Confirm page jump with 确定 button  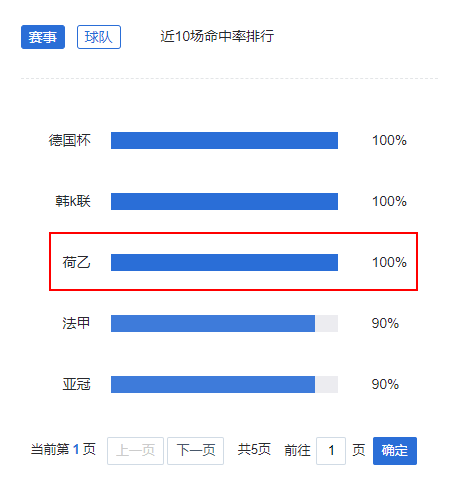[395, 451]
